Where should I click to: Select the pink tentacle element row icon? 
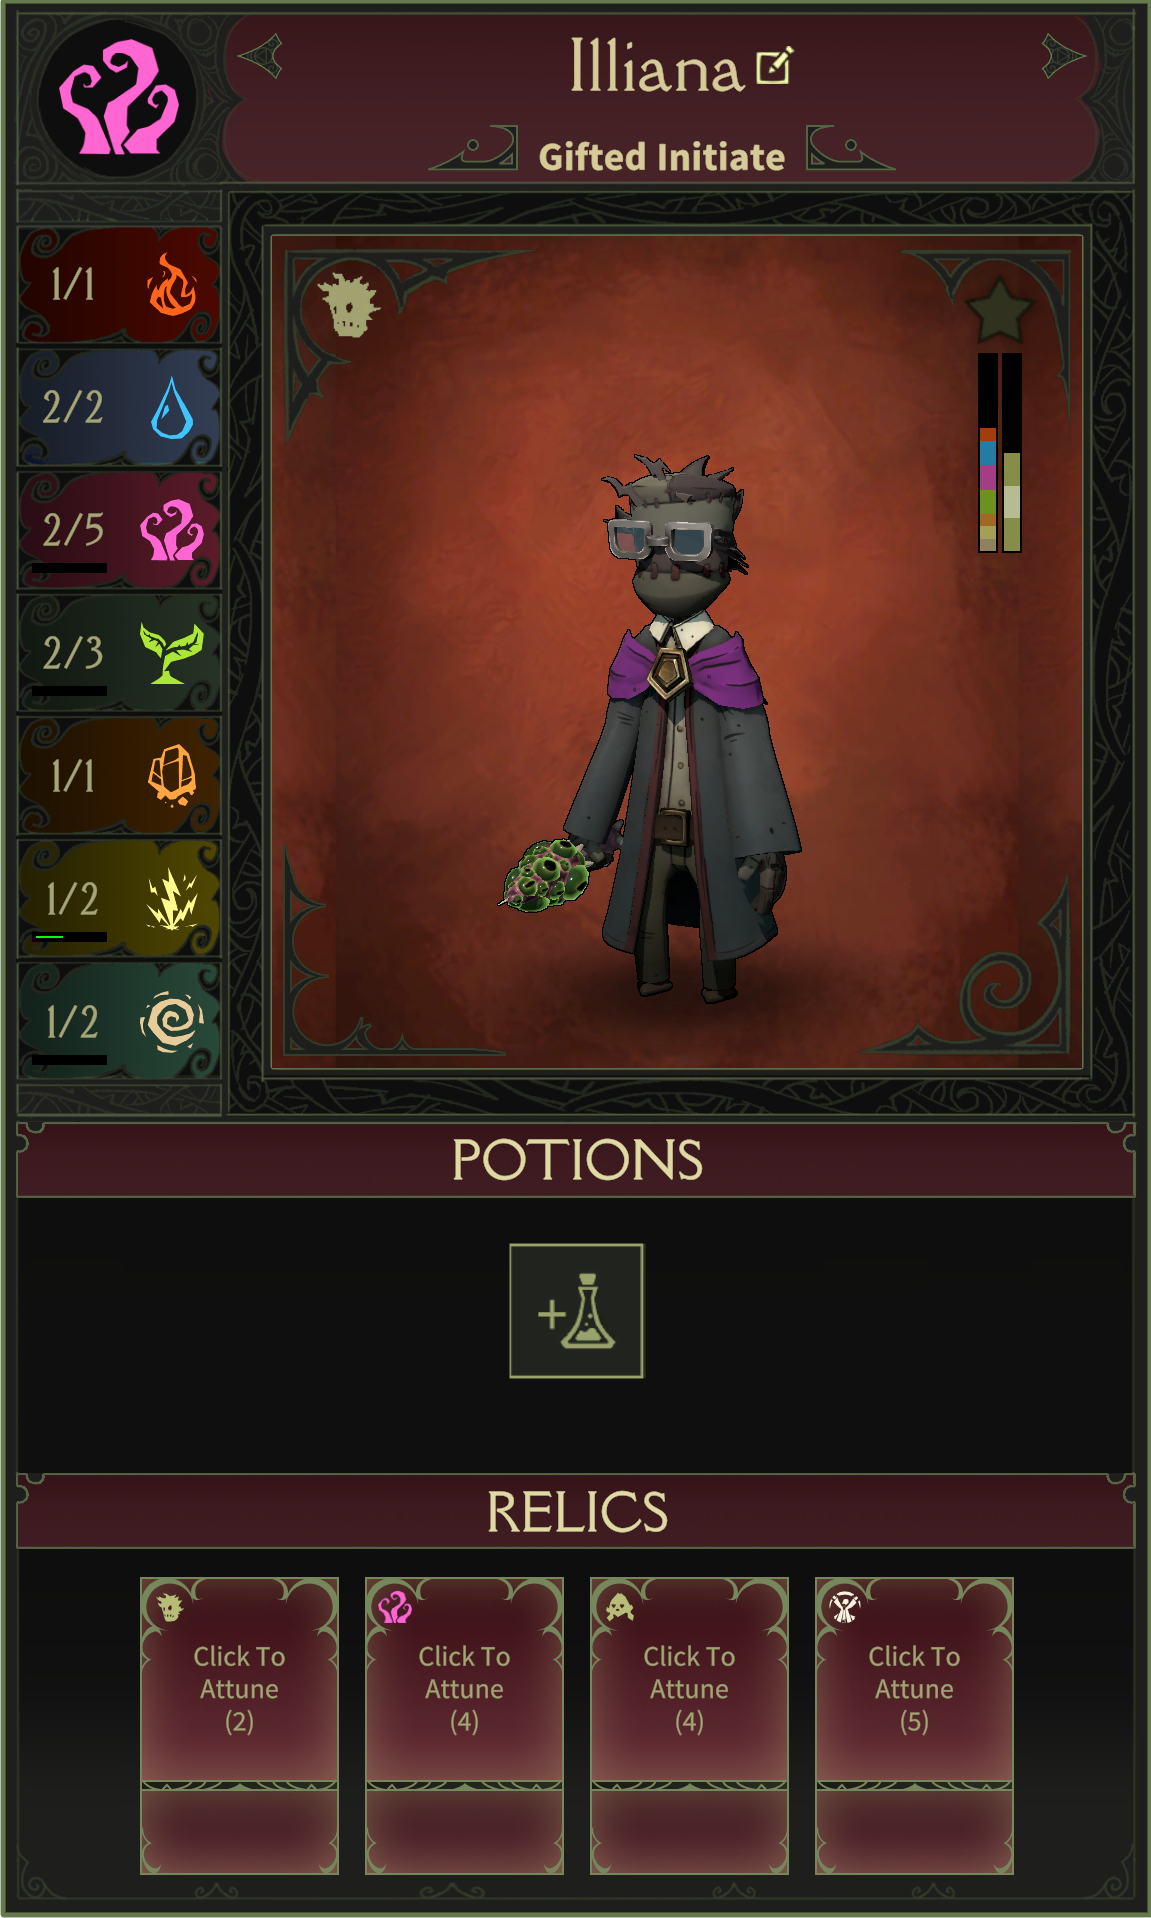(172, 530)
